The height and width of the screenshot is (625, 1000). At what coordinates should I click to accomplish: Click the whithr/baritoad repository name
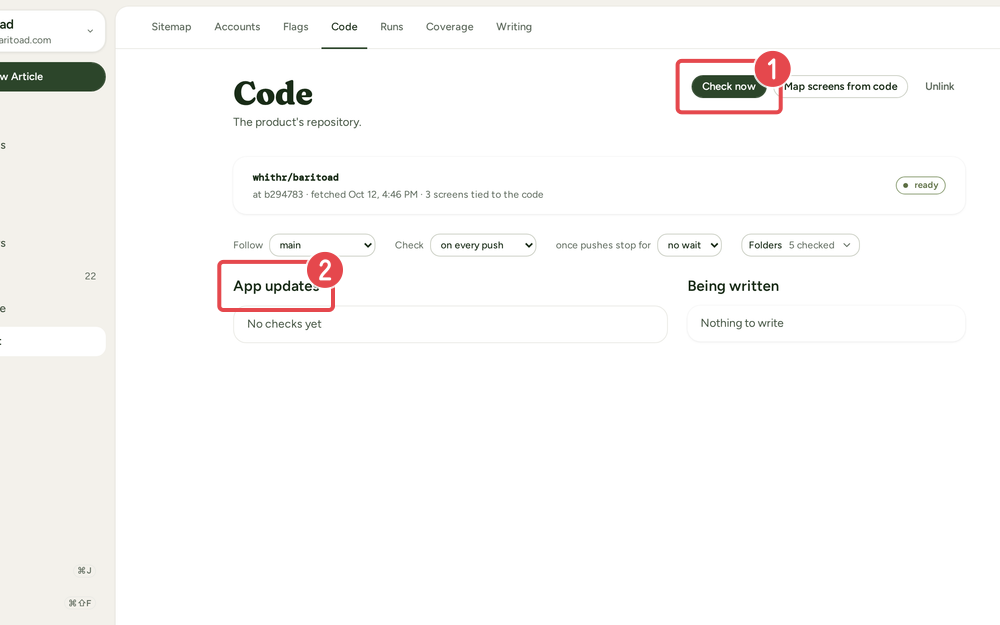[x=295, y=177]
